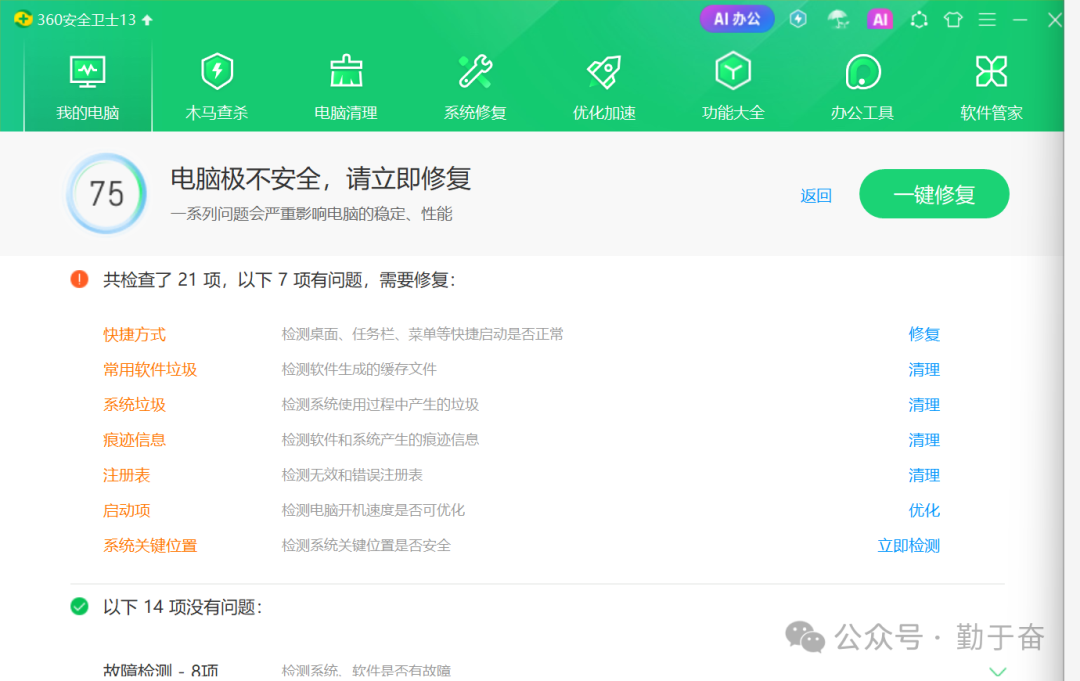
Task: Open the 木马查杀 shield icon
Action: 217,72
